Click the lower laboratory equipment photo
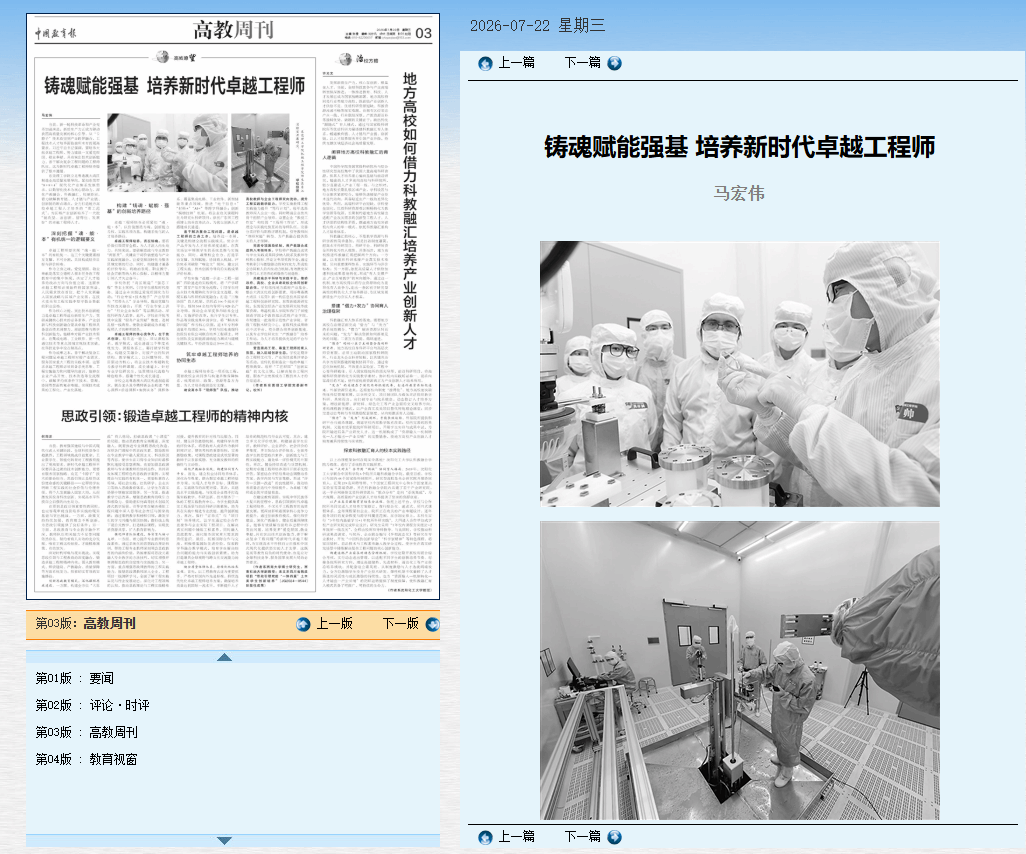The width and height of the screenshot is (1026, 854). click(x=739, y=671)
